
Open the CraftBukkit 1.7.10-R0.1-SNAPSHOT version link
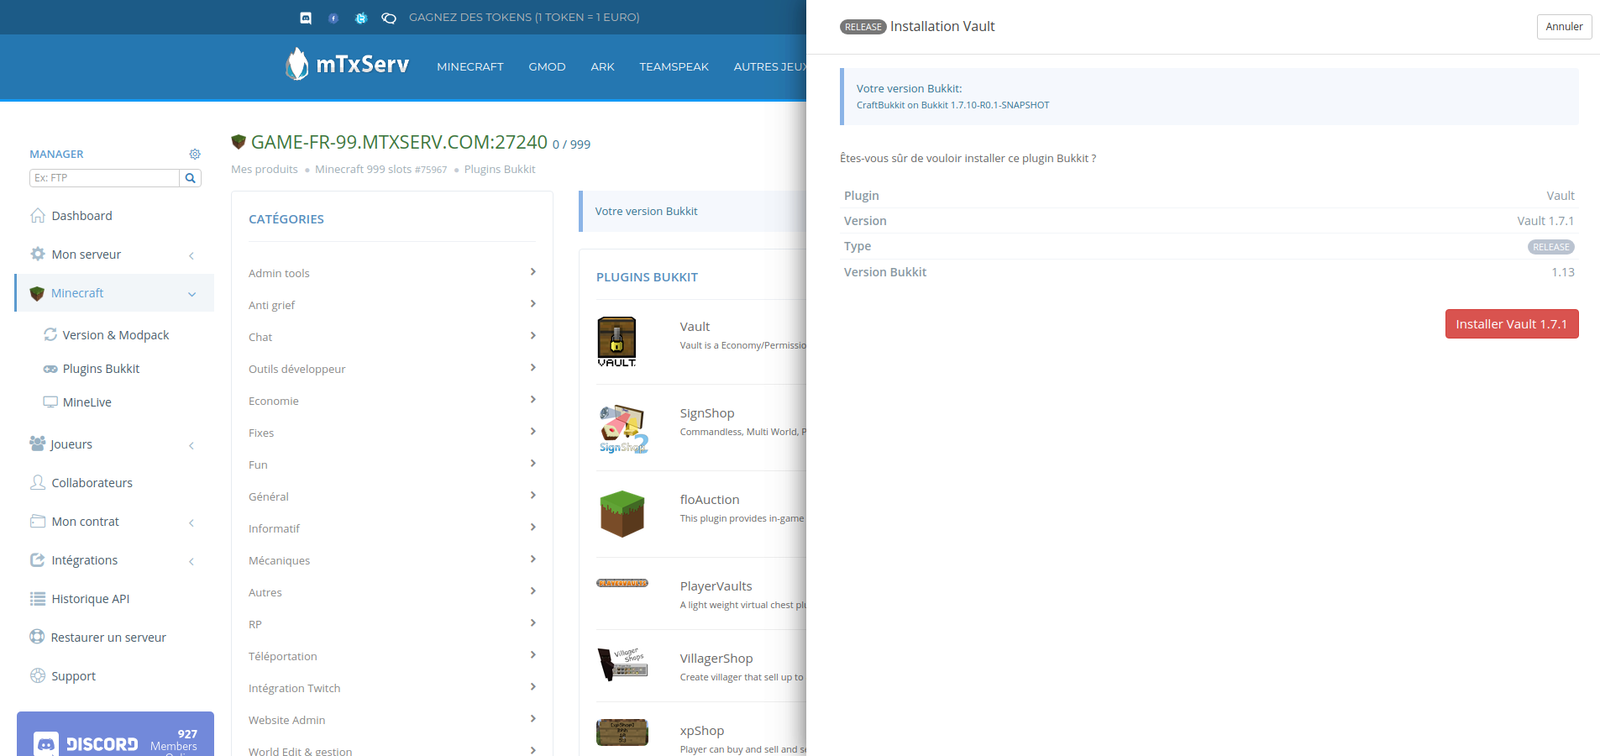coord(953,105)
